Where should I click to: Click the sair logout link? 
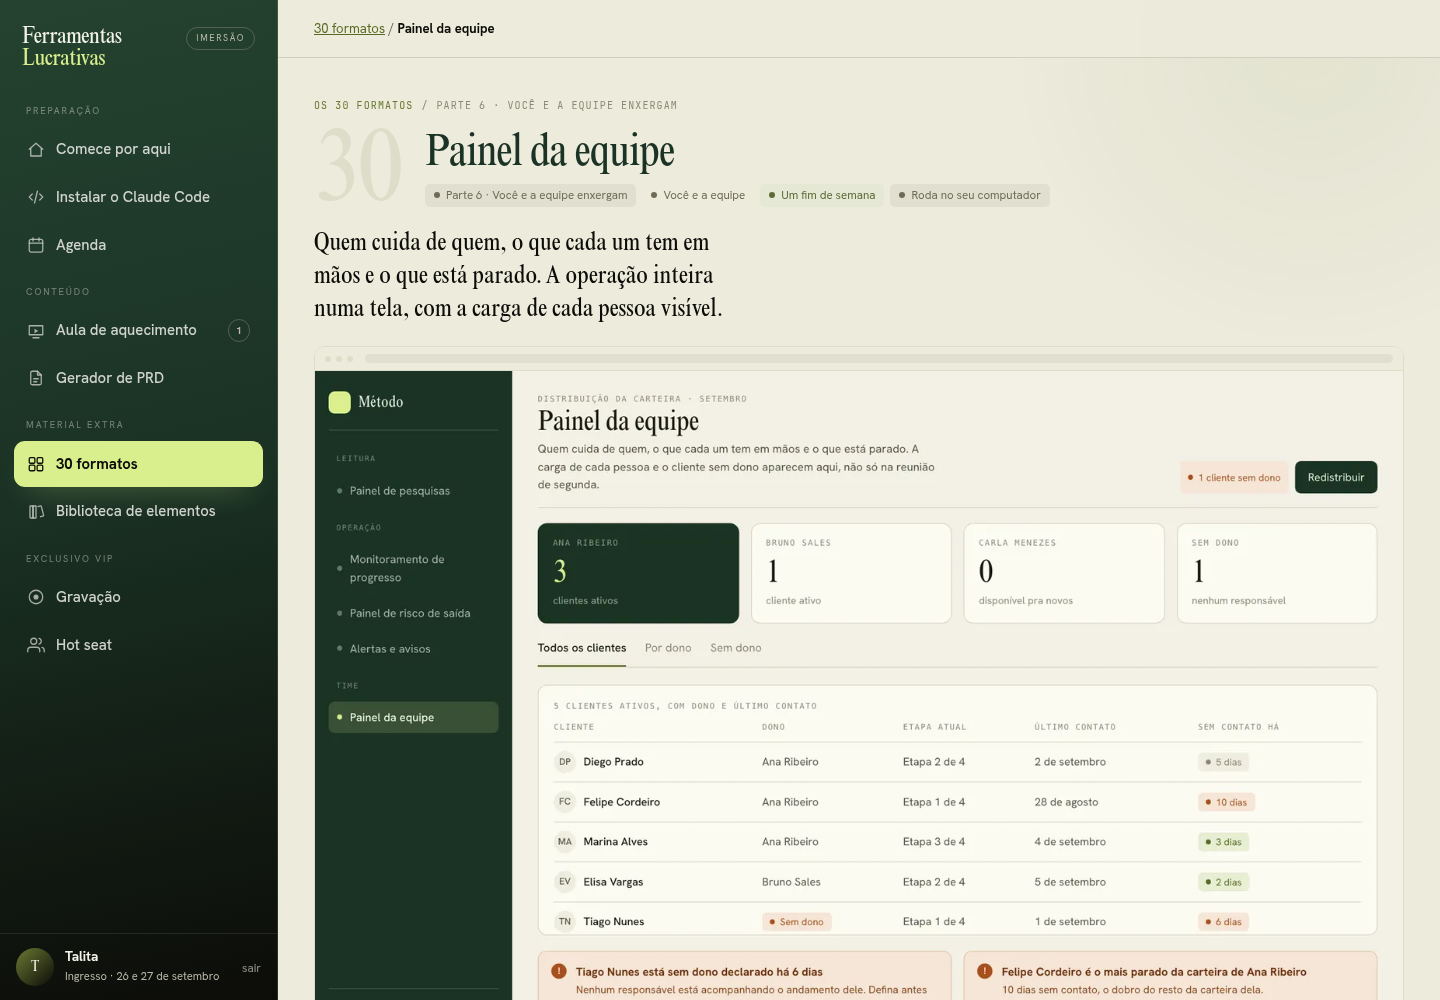click(x=251, y=968)
